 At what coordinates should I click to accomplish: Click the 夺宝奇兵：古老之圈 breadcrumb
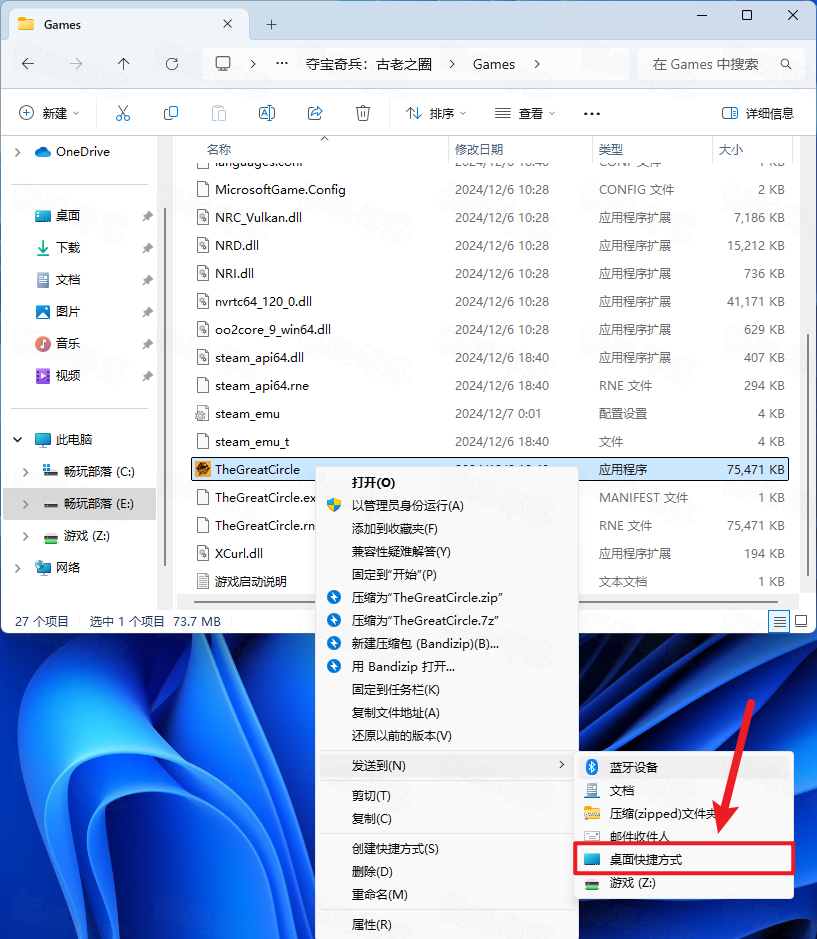(x=368, y=64)
